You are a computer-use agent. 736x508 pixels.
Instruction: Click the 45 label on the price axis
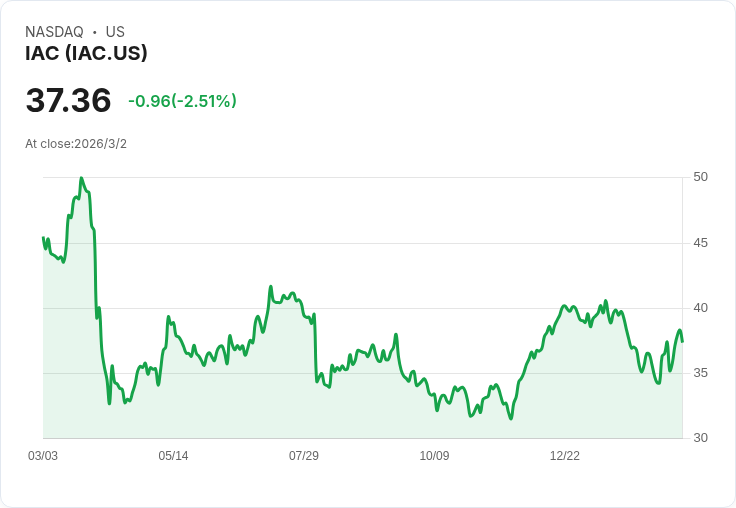click(701, 243)
